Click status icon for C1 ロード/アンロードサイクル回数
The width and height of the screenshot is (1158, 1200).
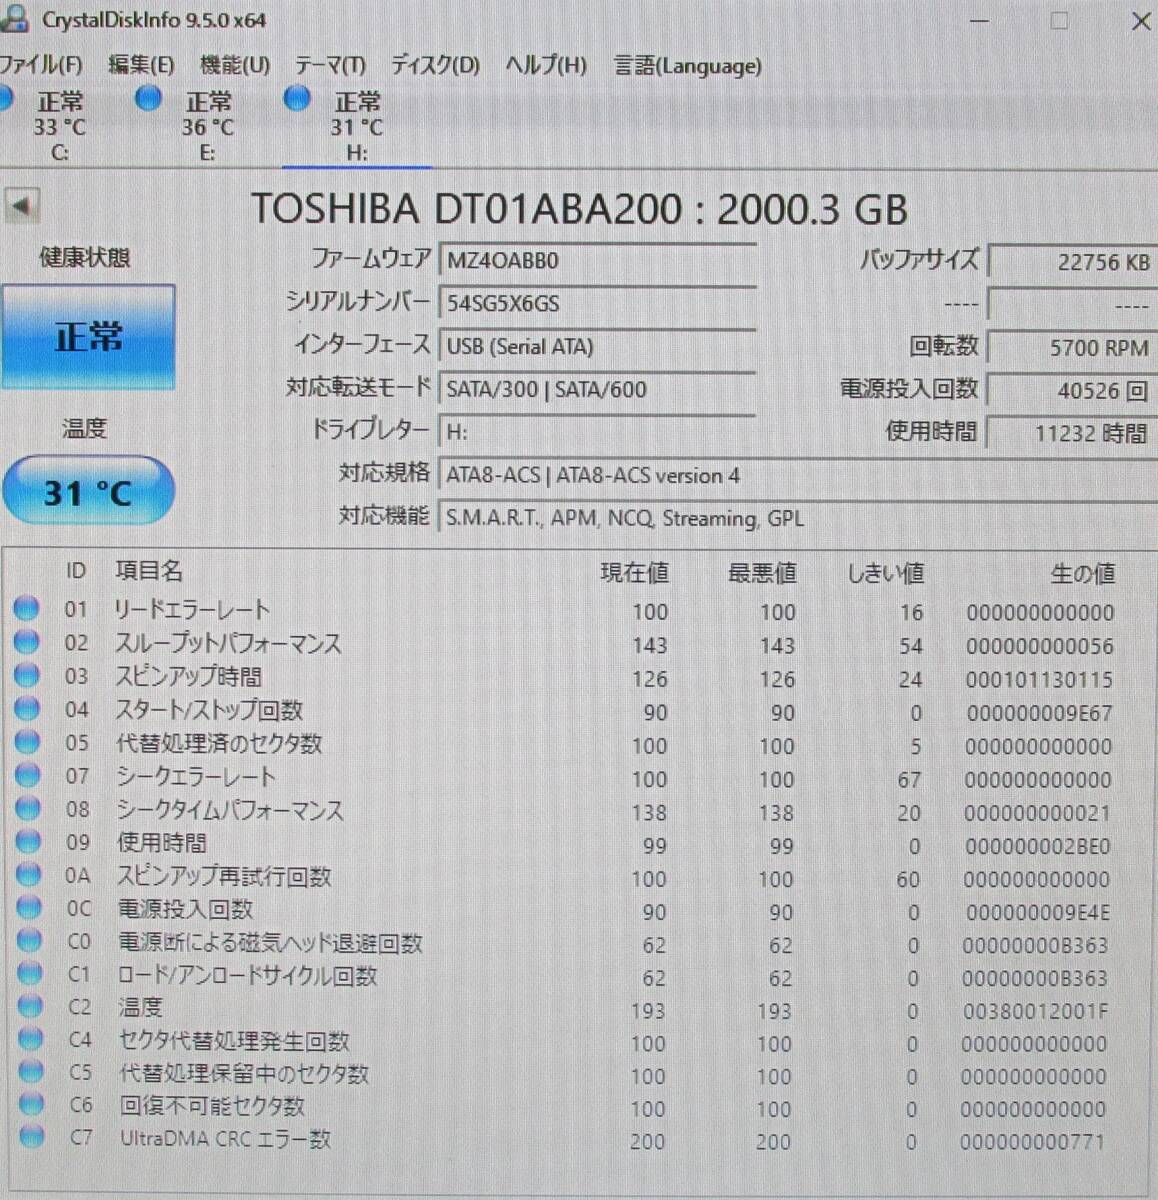pos(30,973)
